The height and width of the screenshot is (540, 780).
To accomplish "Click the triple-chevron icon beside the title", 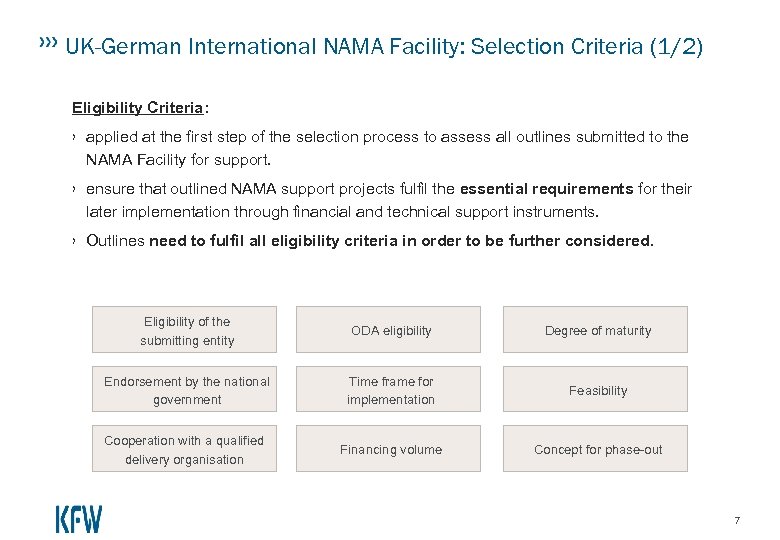I will click(46, 43).
